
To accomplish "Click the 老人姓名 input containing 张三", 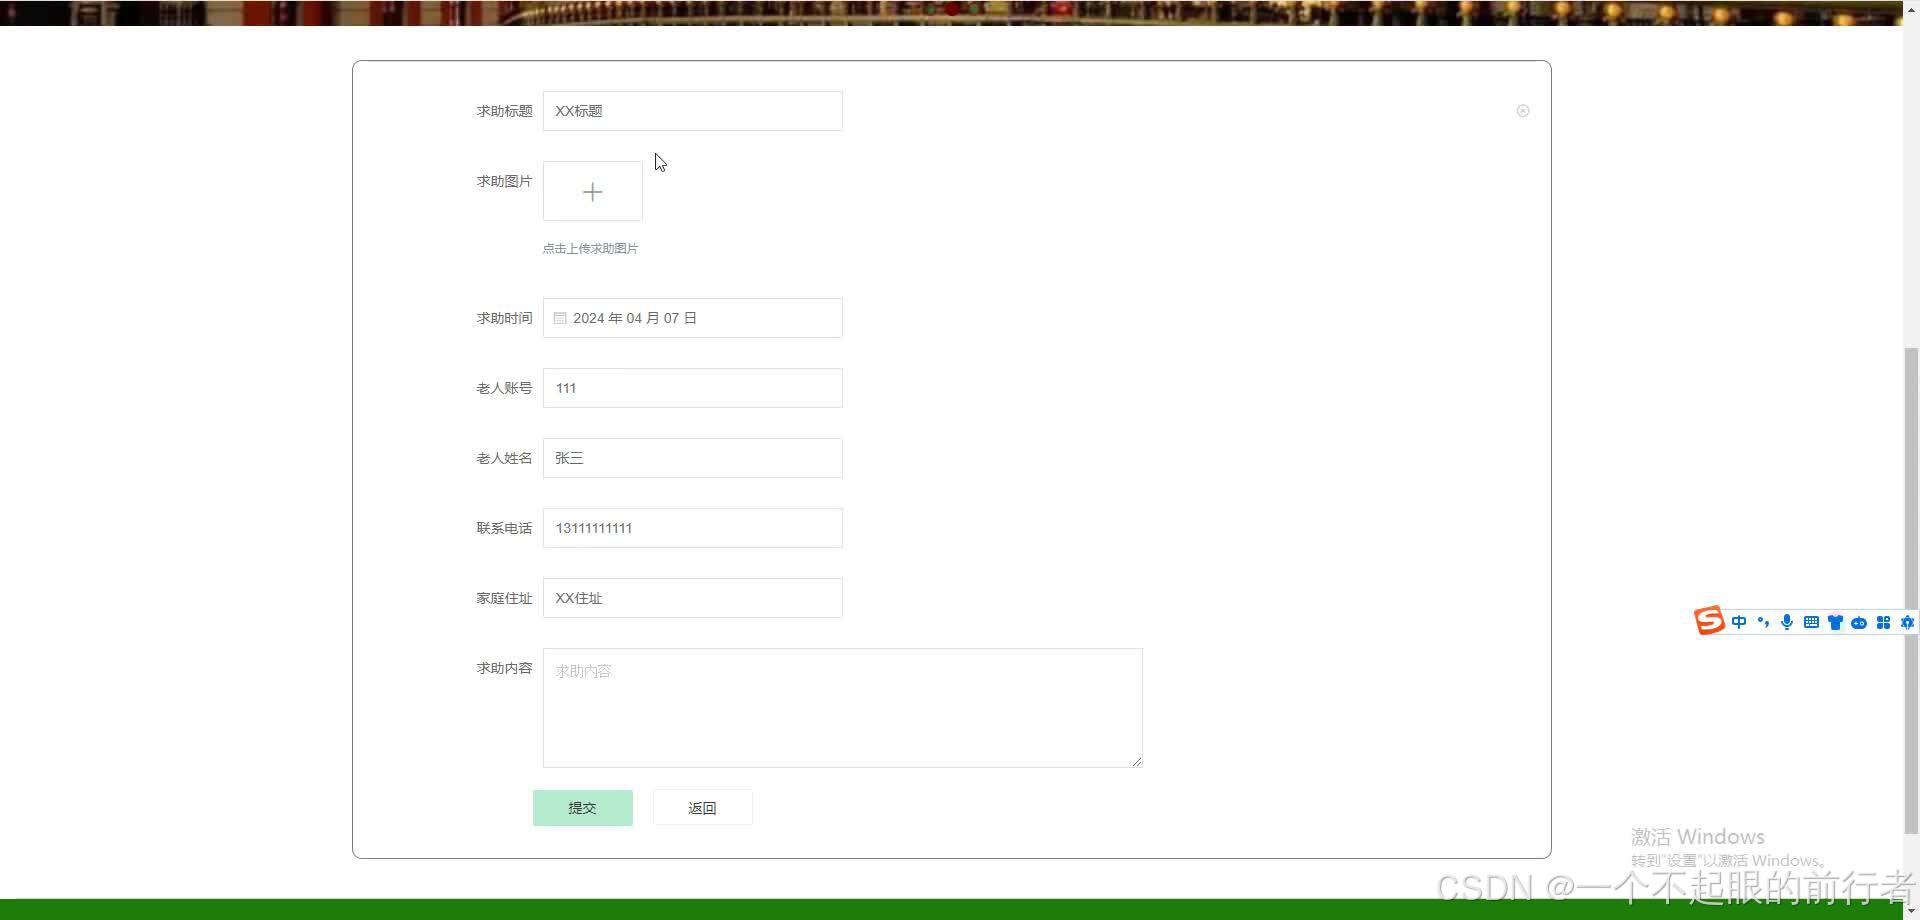I will pos(692,458).
